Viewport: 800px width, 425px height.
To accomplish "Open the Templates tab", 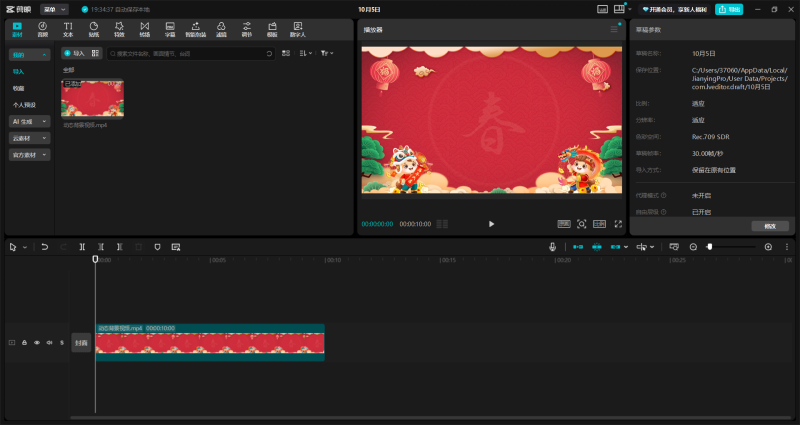I will coord(272,30).
